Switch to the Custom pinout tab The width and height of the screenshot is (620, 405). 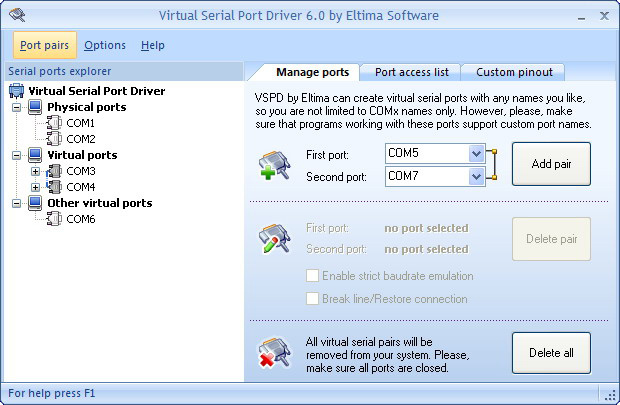point(514,72)
